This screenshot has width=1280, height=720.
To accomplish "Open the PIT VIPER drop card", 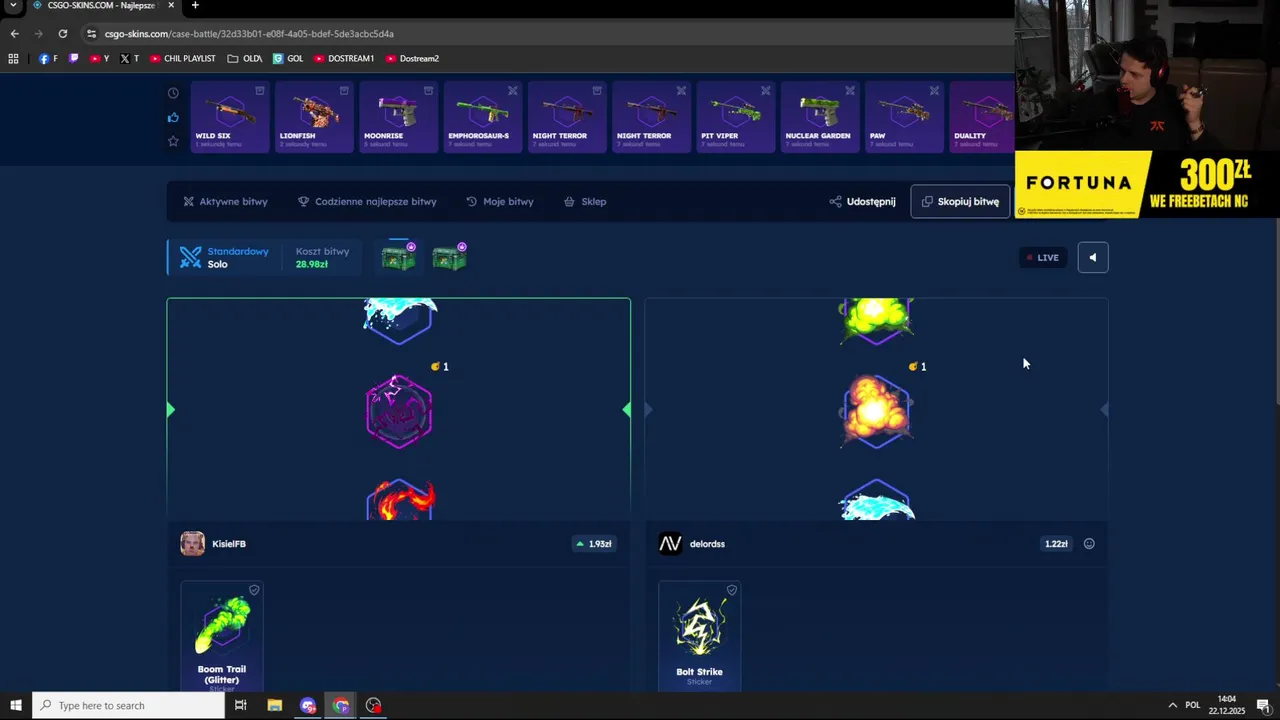I will (735, 117).
